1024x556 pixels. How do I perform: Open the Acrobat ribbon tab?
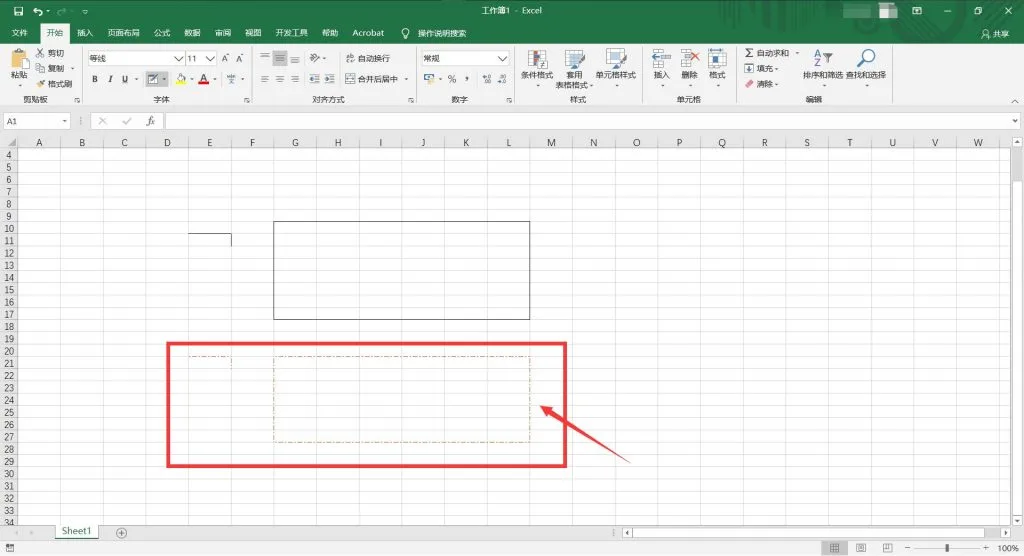pos(368,33)
